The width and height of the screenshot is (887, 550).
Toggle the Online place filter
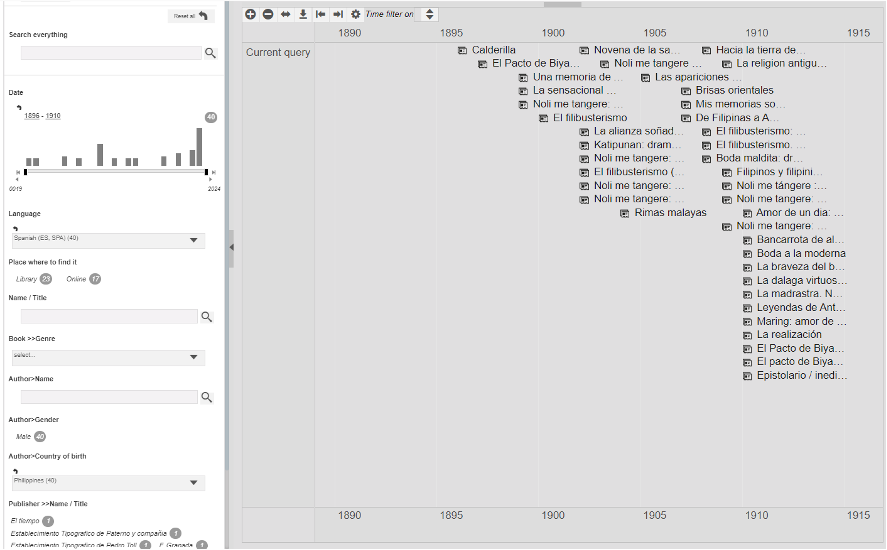76,279
